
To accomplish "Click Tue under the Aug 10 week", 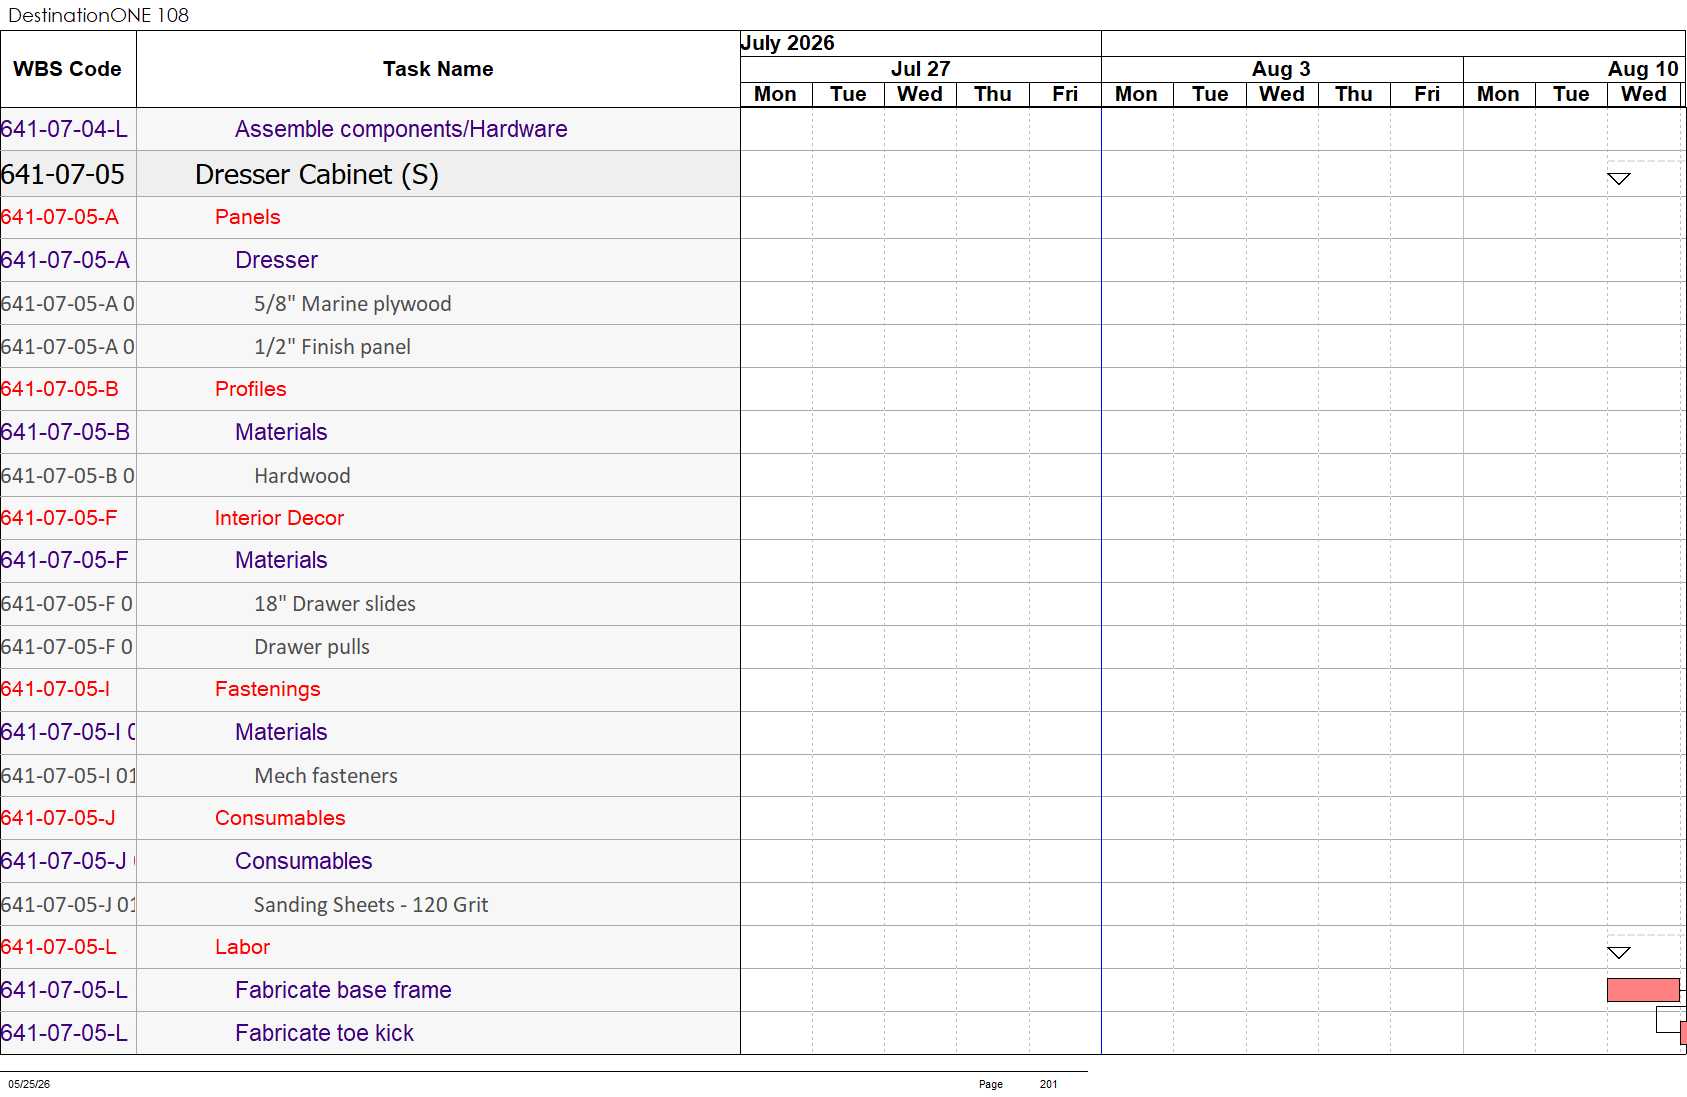I will pyautogui.click(x=1571, y=94).
